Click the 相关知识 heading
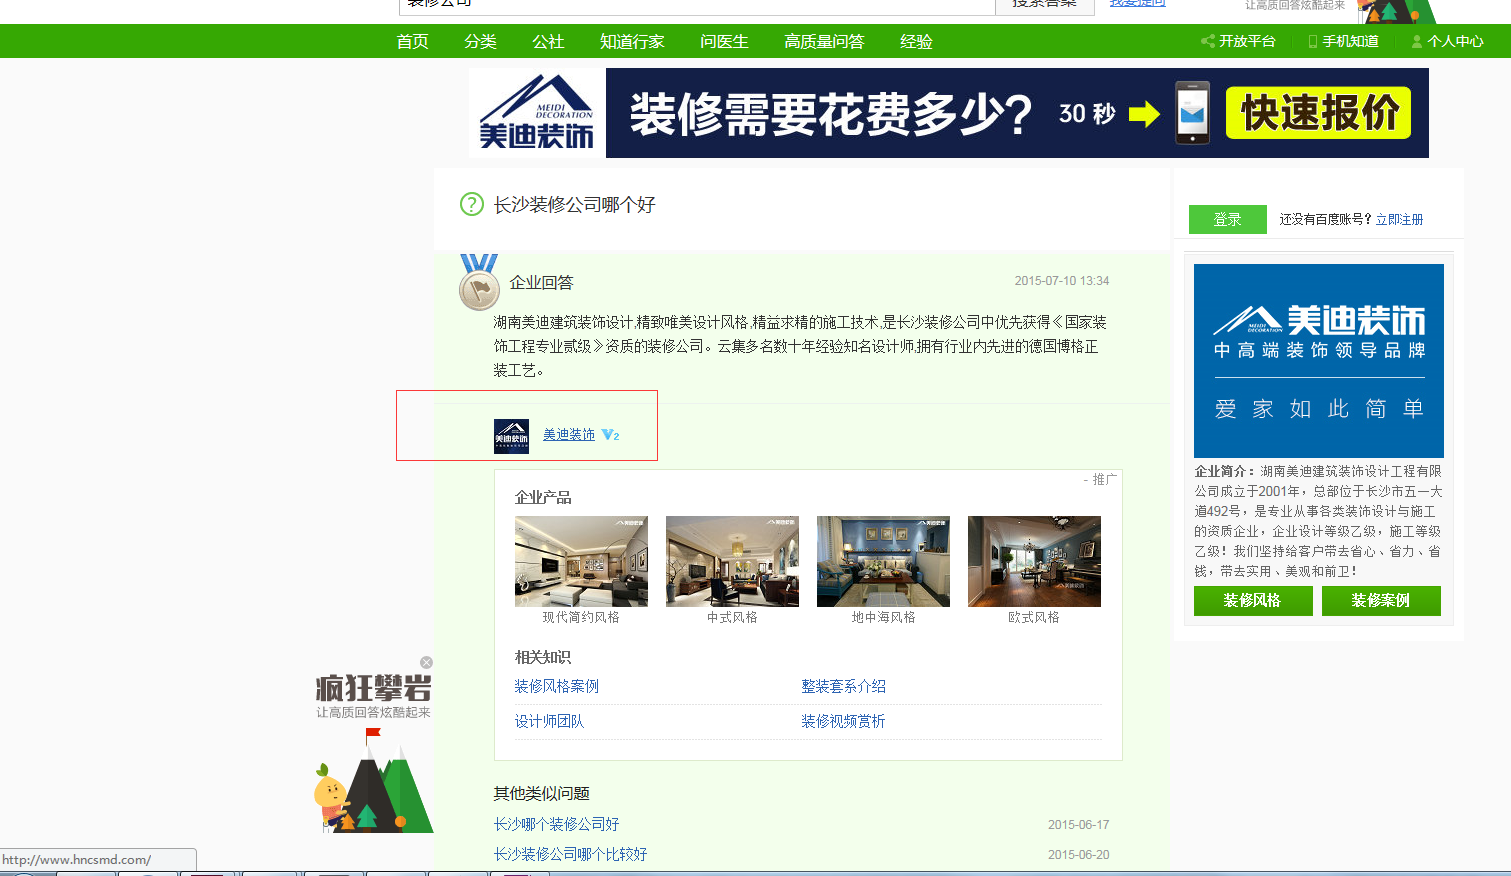 543,657
